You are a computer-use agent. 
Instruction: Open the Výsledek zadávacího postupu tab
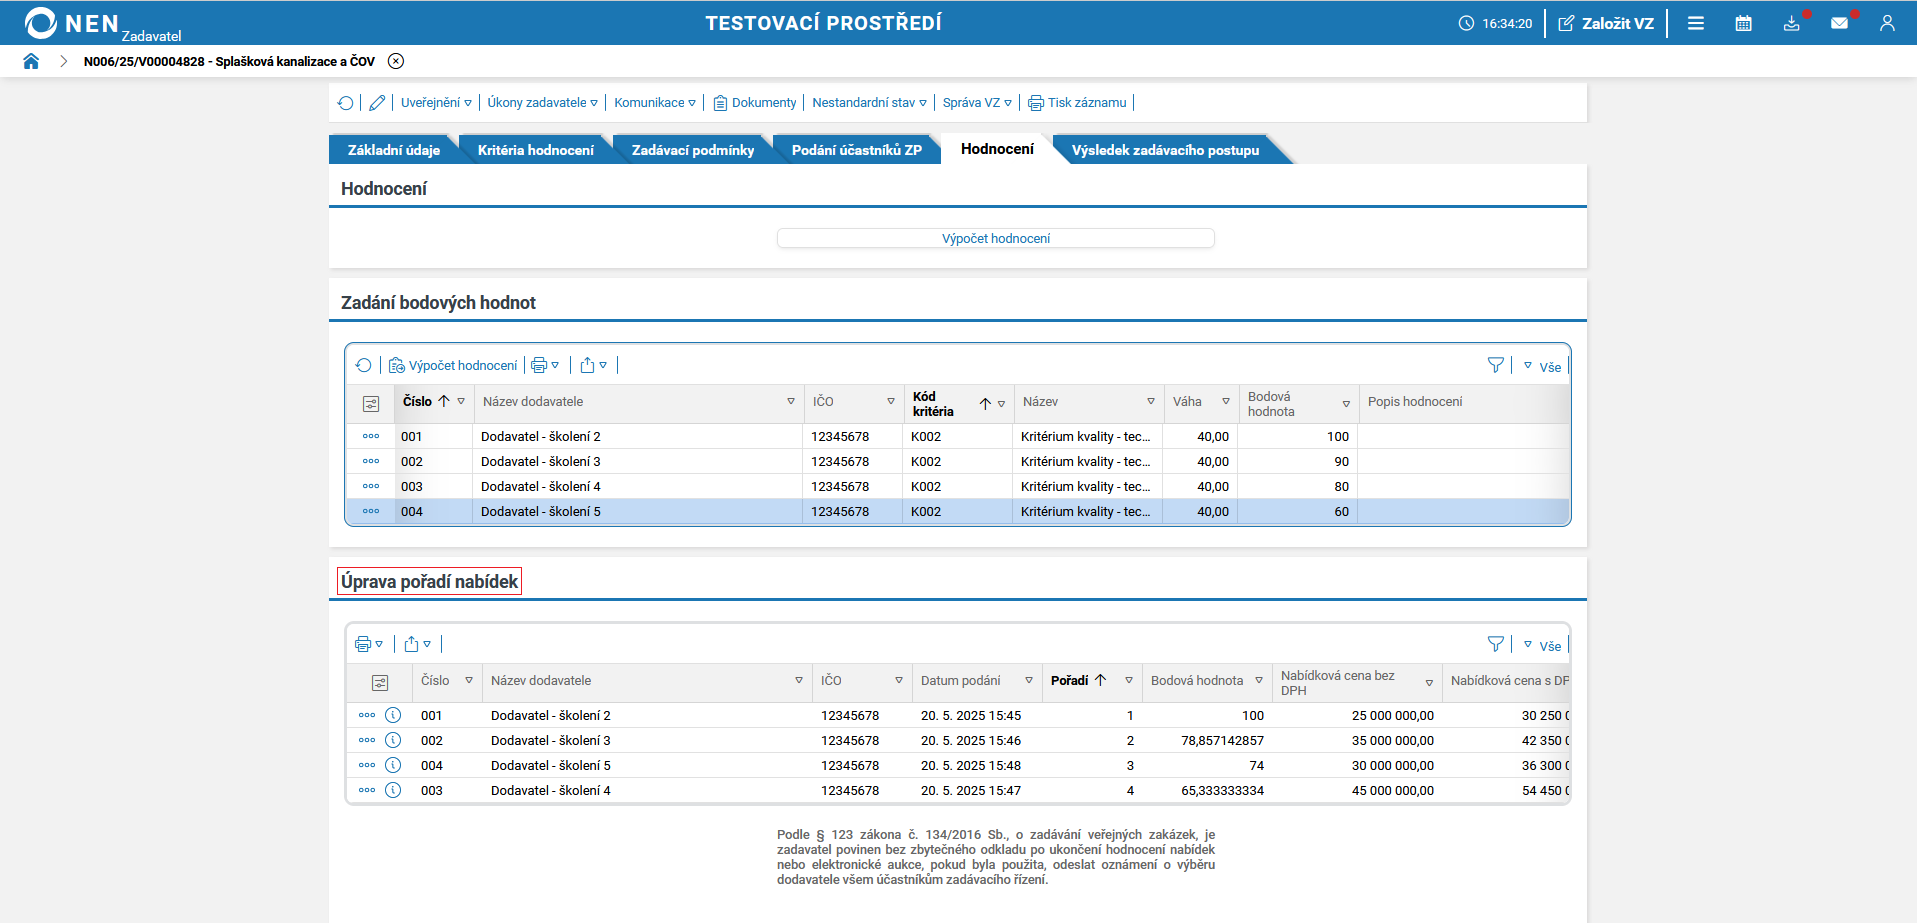pos(1164,150)
